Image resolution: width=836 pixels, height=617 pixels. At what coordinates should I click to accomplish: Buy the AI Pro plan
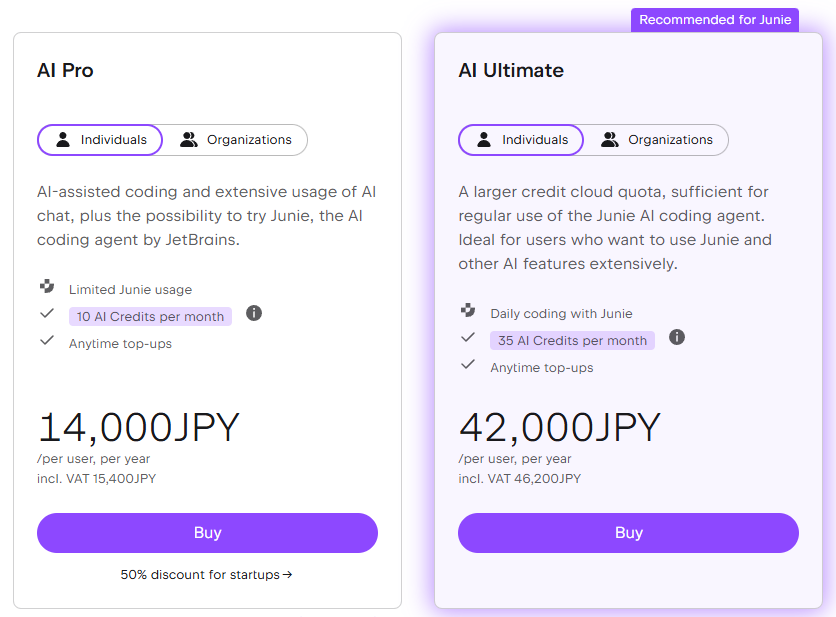207,533
